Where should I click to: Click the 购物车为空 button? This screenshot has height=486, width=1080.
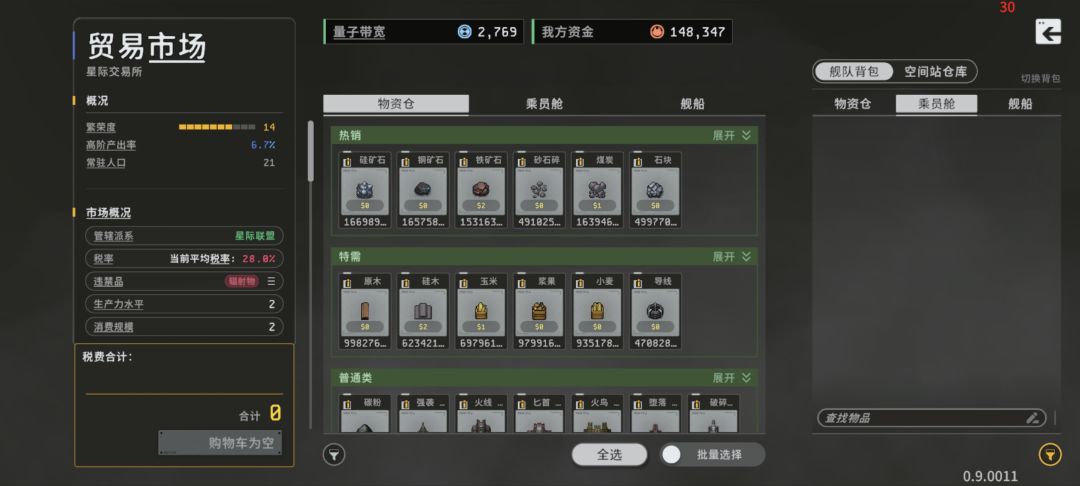pos(220,443)
